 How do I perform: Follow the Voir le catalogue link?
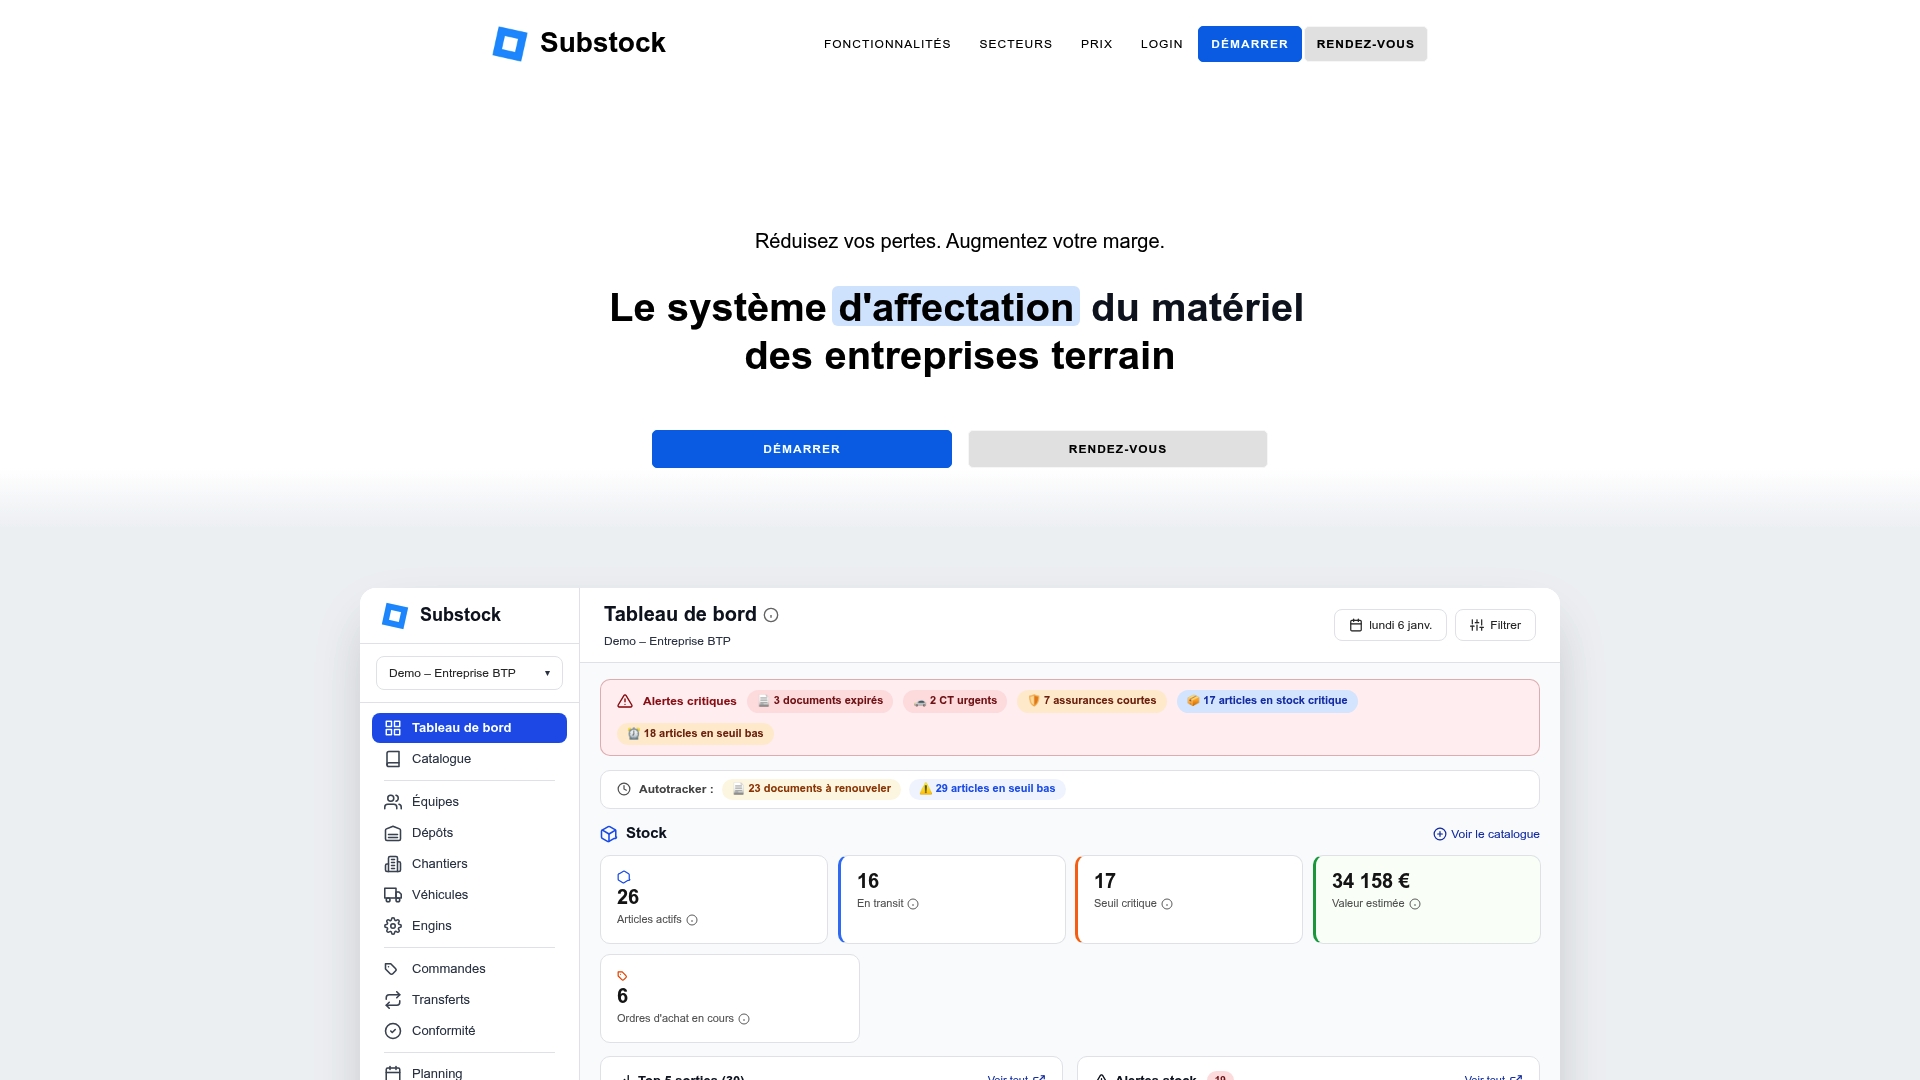click(1486, 834)
